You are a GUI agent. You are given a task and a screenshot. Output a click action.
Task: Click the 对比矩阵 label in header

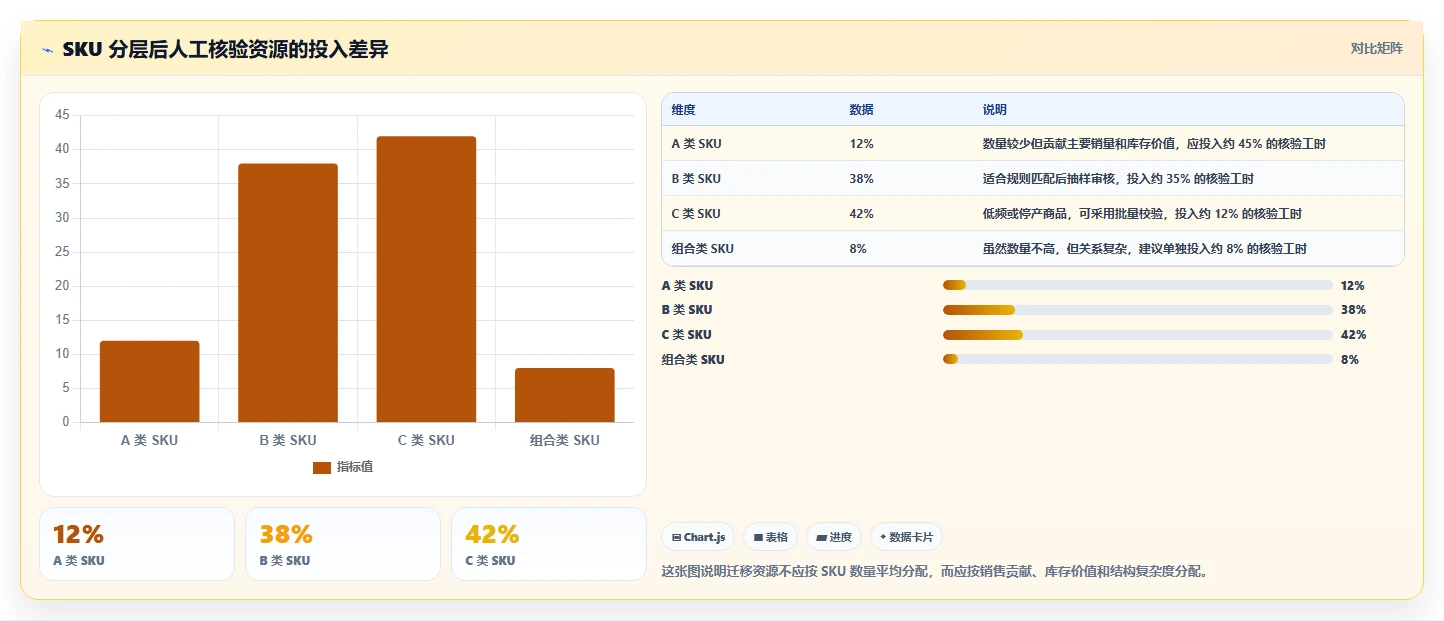pos(1377,48)
